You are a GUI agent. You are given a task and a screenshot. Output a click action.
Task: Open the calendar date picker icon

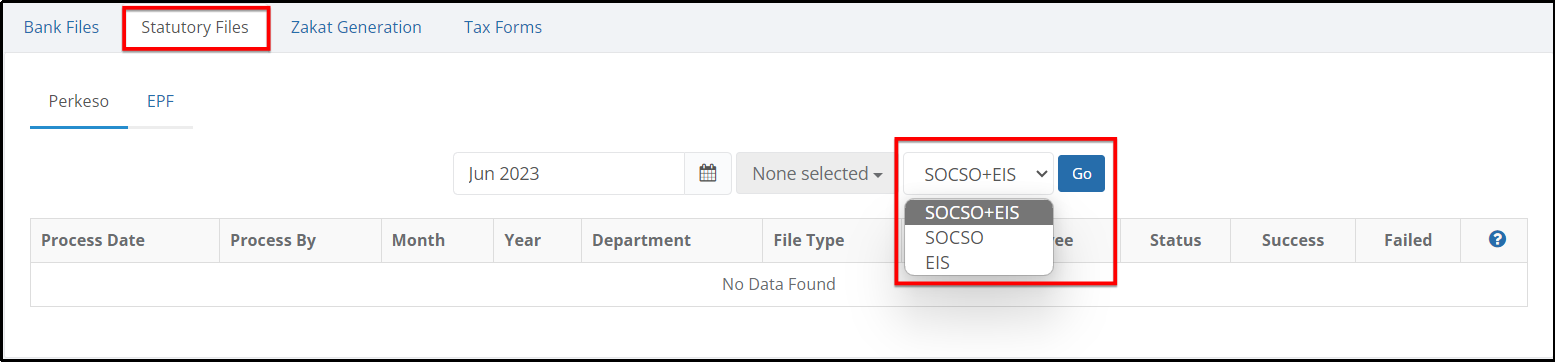(x=708, y=173)
